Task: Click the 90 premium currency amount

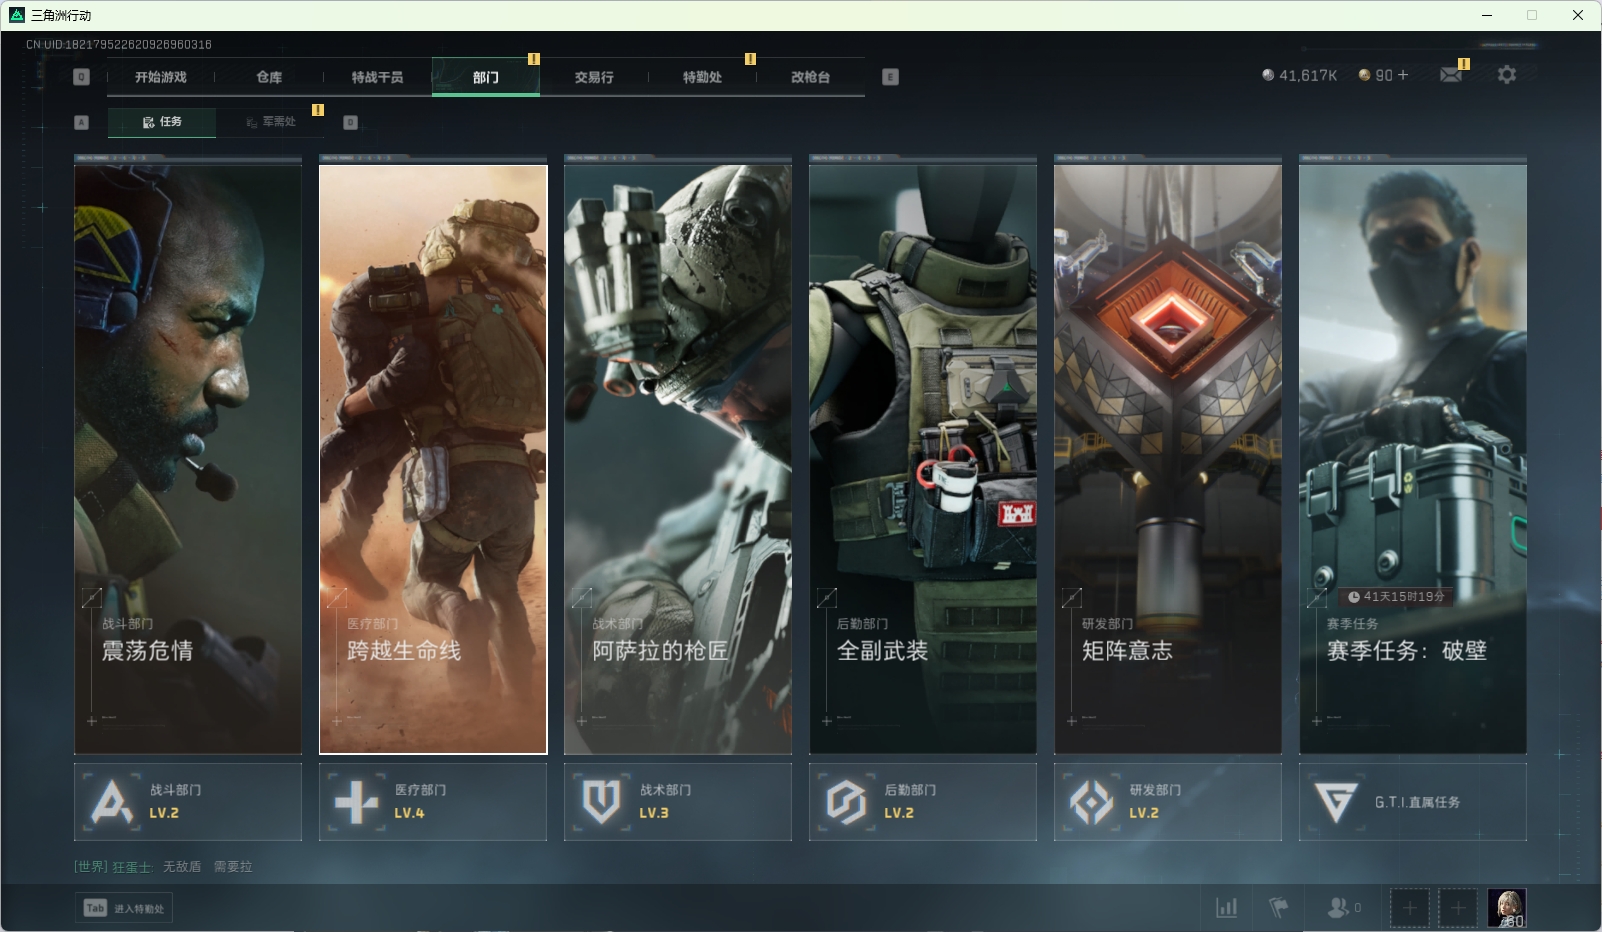Action: click(x=1384, y=75)
